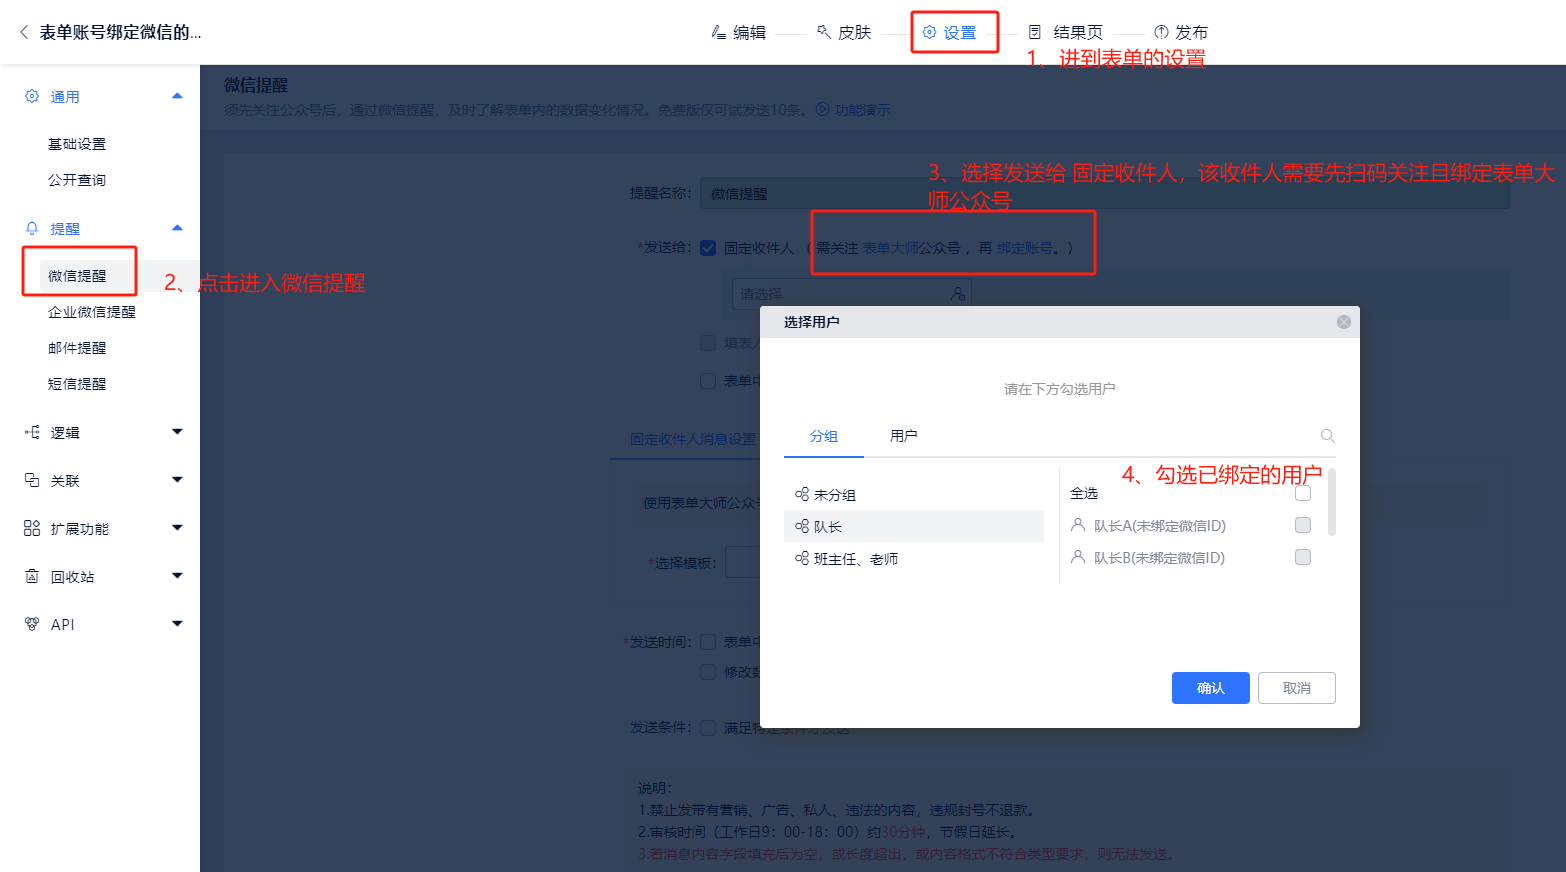Viewport: 1566px width, 872px height.
Task: Tick the checkbox for 队长B
Action: click(x=1302, y=557)
